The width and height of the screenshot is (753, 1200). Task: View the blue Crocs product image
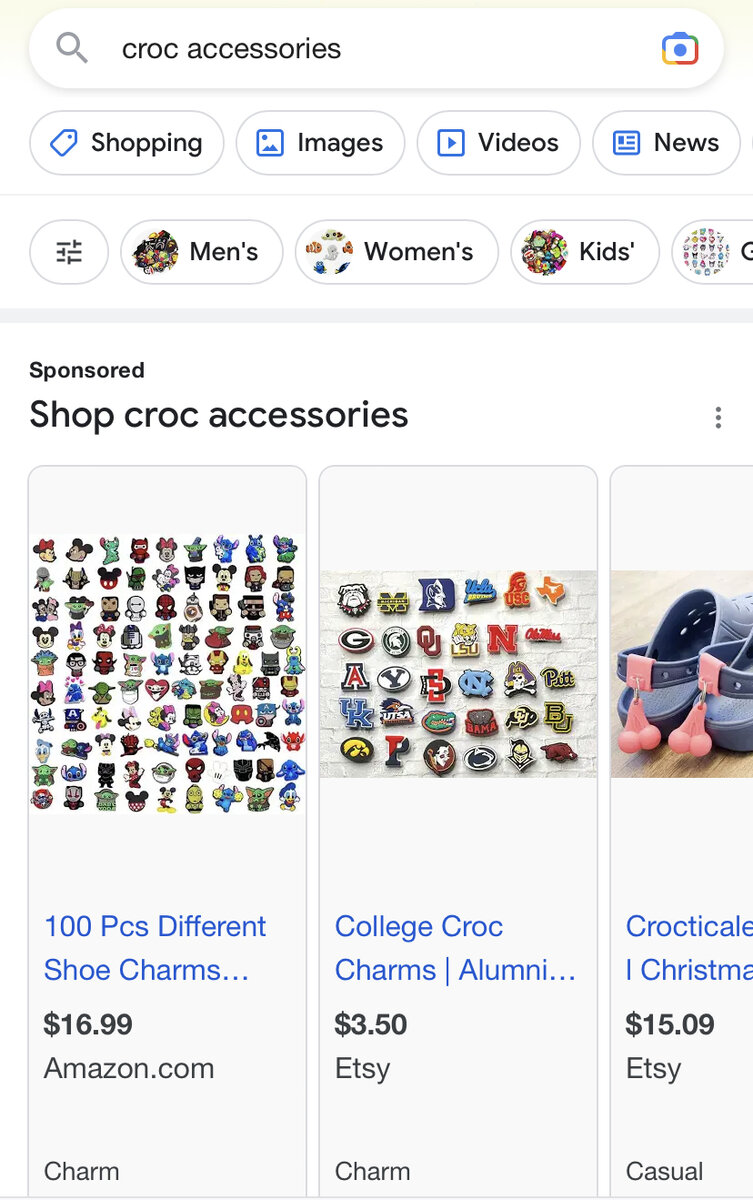[x=682, y=672]
